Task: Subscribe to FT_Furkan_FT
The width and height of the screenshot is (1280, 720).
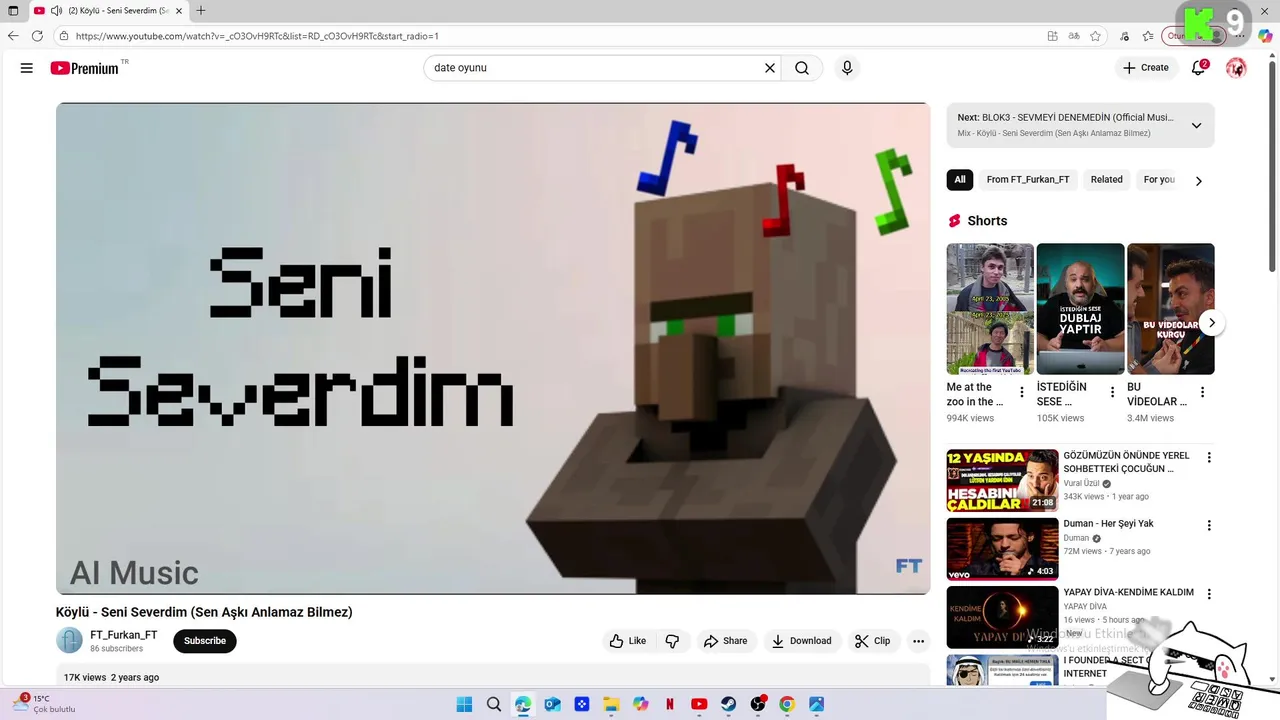Action: [205, 641]
